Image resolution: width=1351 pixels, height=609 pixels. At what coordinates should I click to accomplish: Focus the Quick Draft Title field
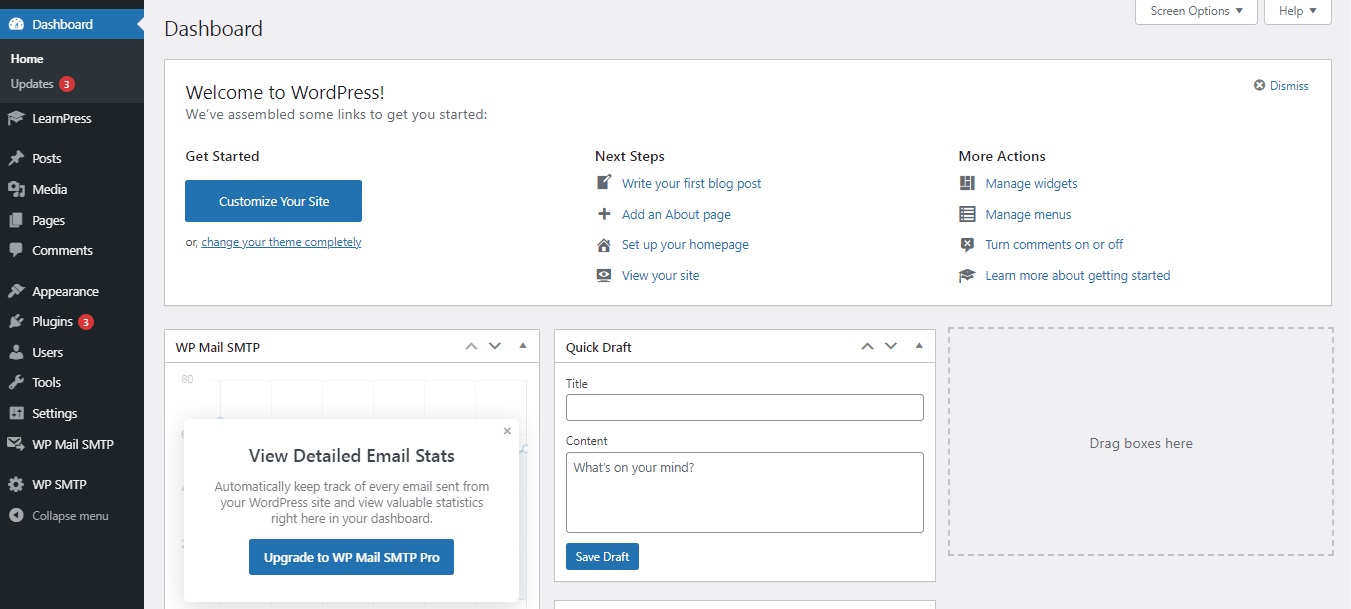coord(744,407)
